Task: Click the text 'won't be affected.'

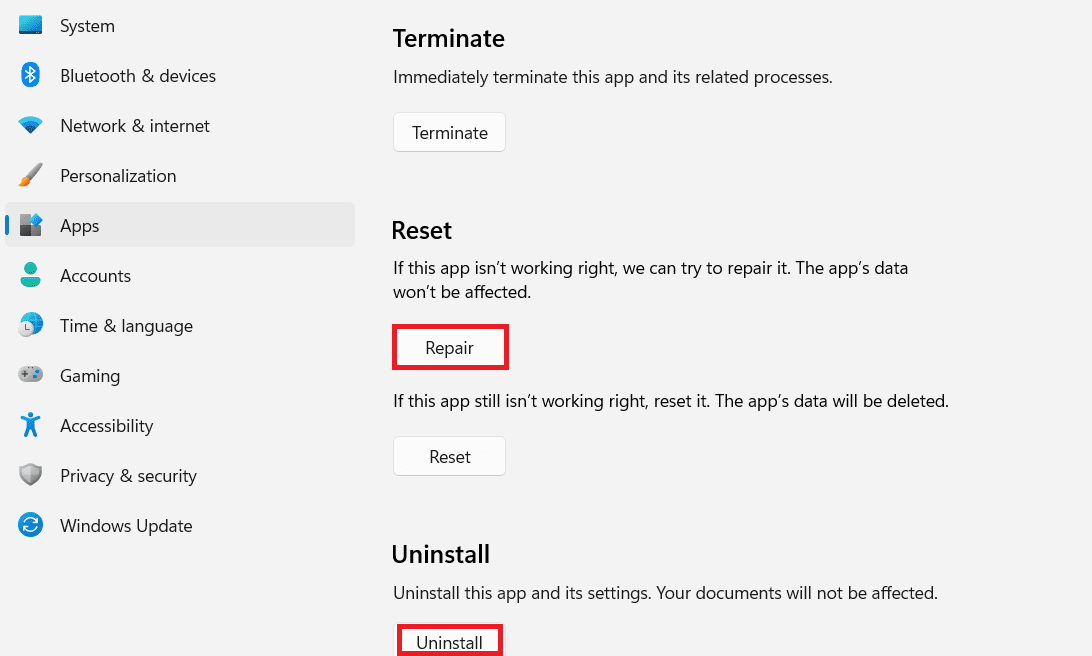Action: 462,292
